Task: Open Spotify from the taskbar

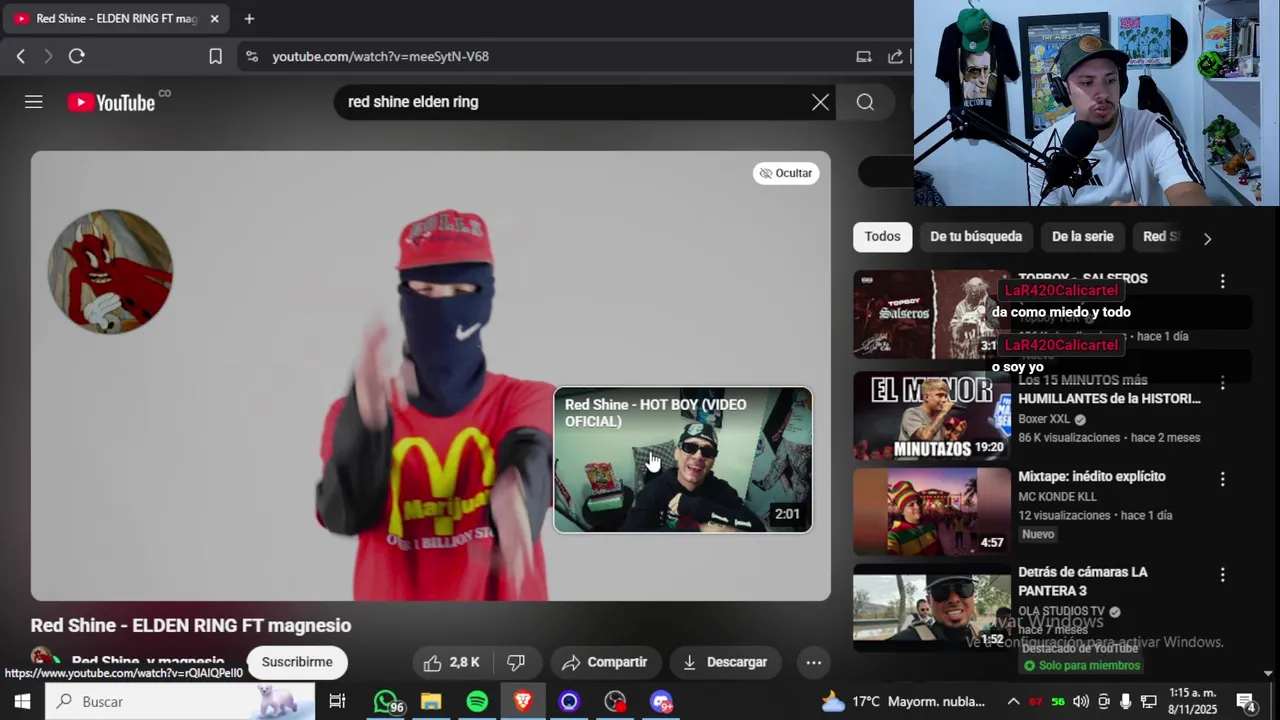Action: pos(477,702)
